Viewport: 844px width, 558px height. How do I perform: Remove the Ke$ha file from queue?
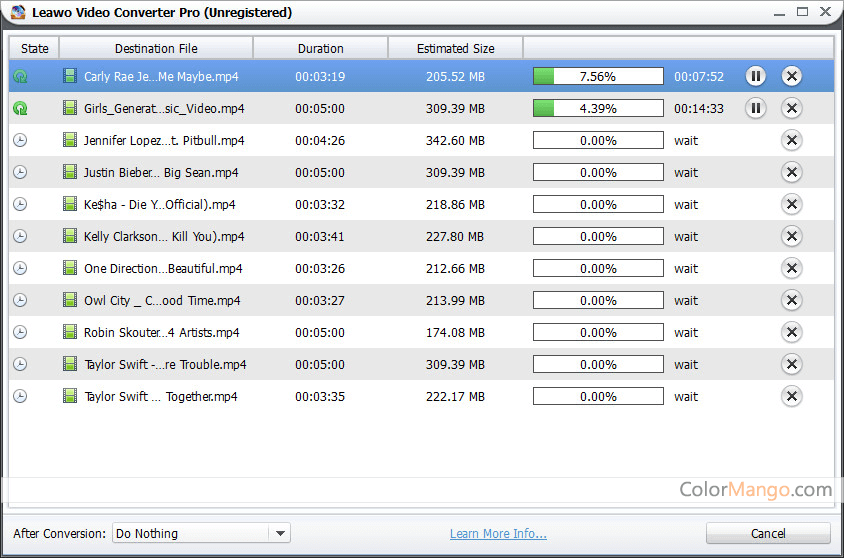tap(791, 204)
